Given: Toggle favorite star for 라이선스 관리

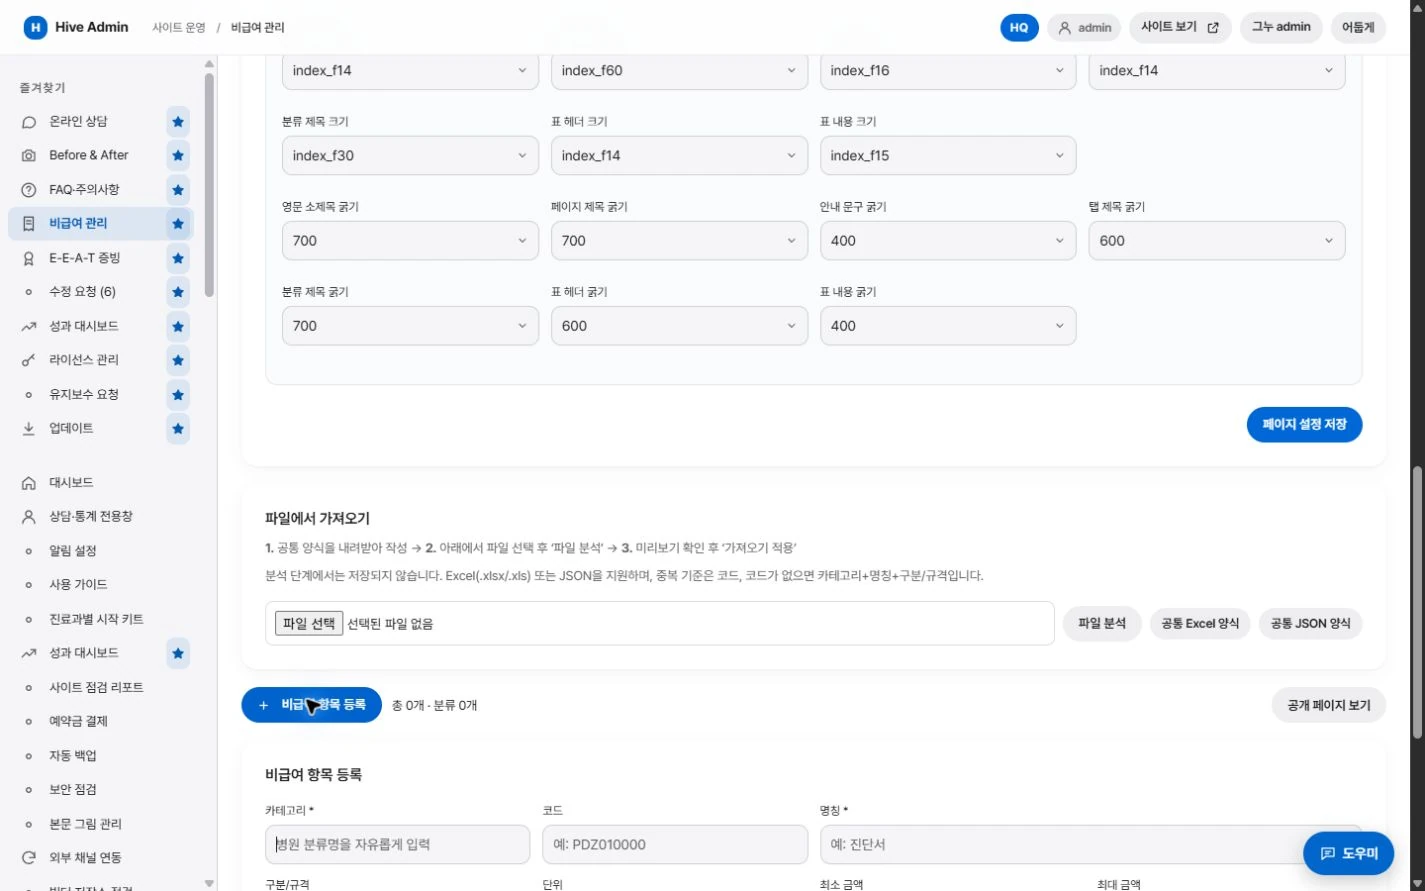Looking at the screenshot, I should pos(178,360).
